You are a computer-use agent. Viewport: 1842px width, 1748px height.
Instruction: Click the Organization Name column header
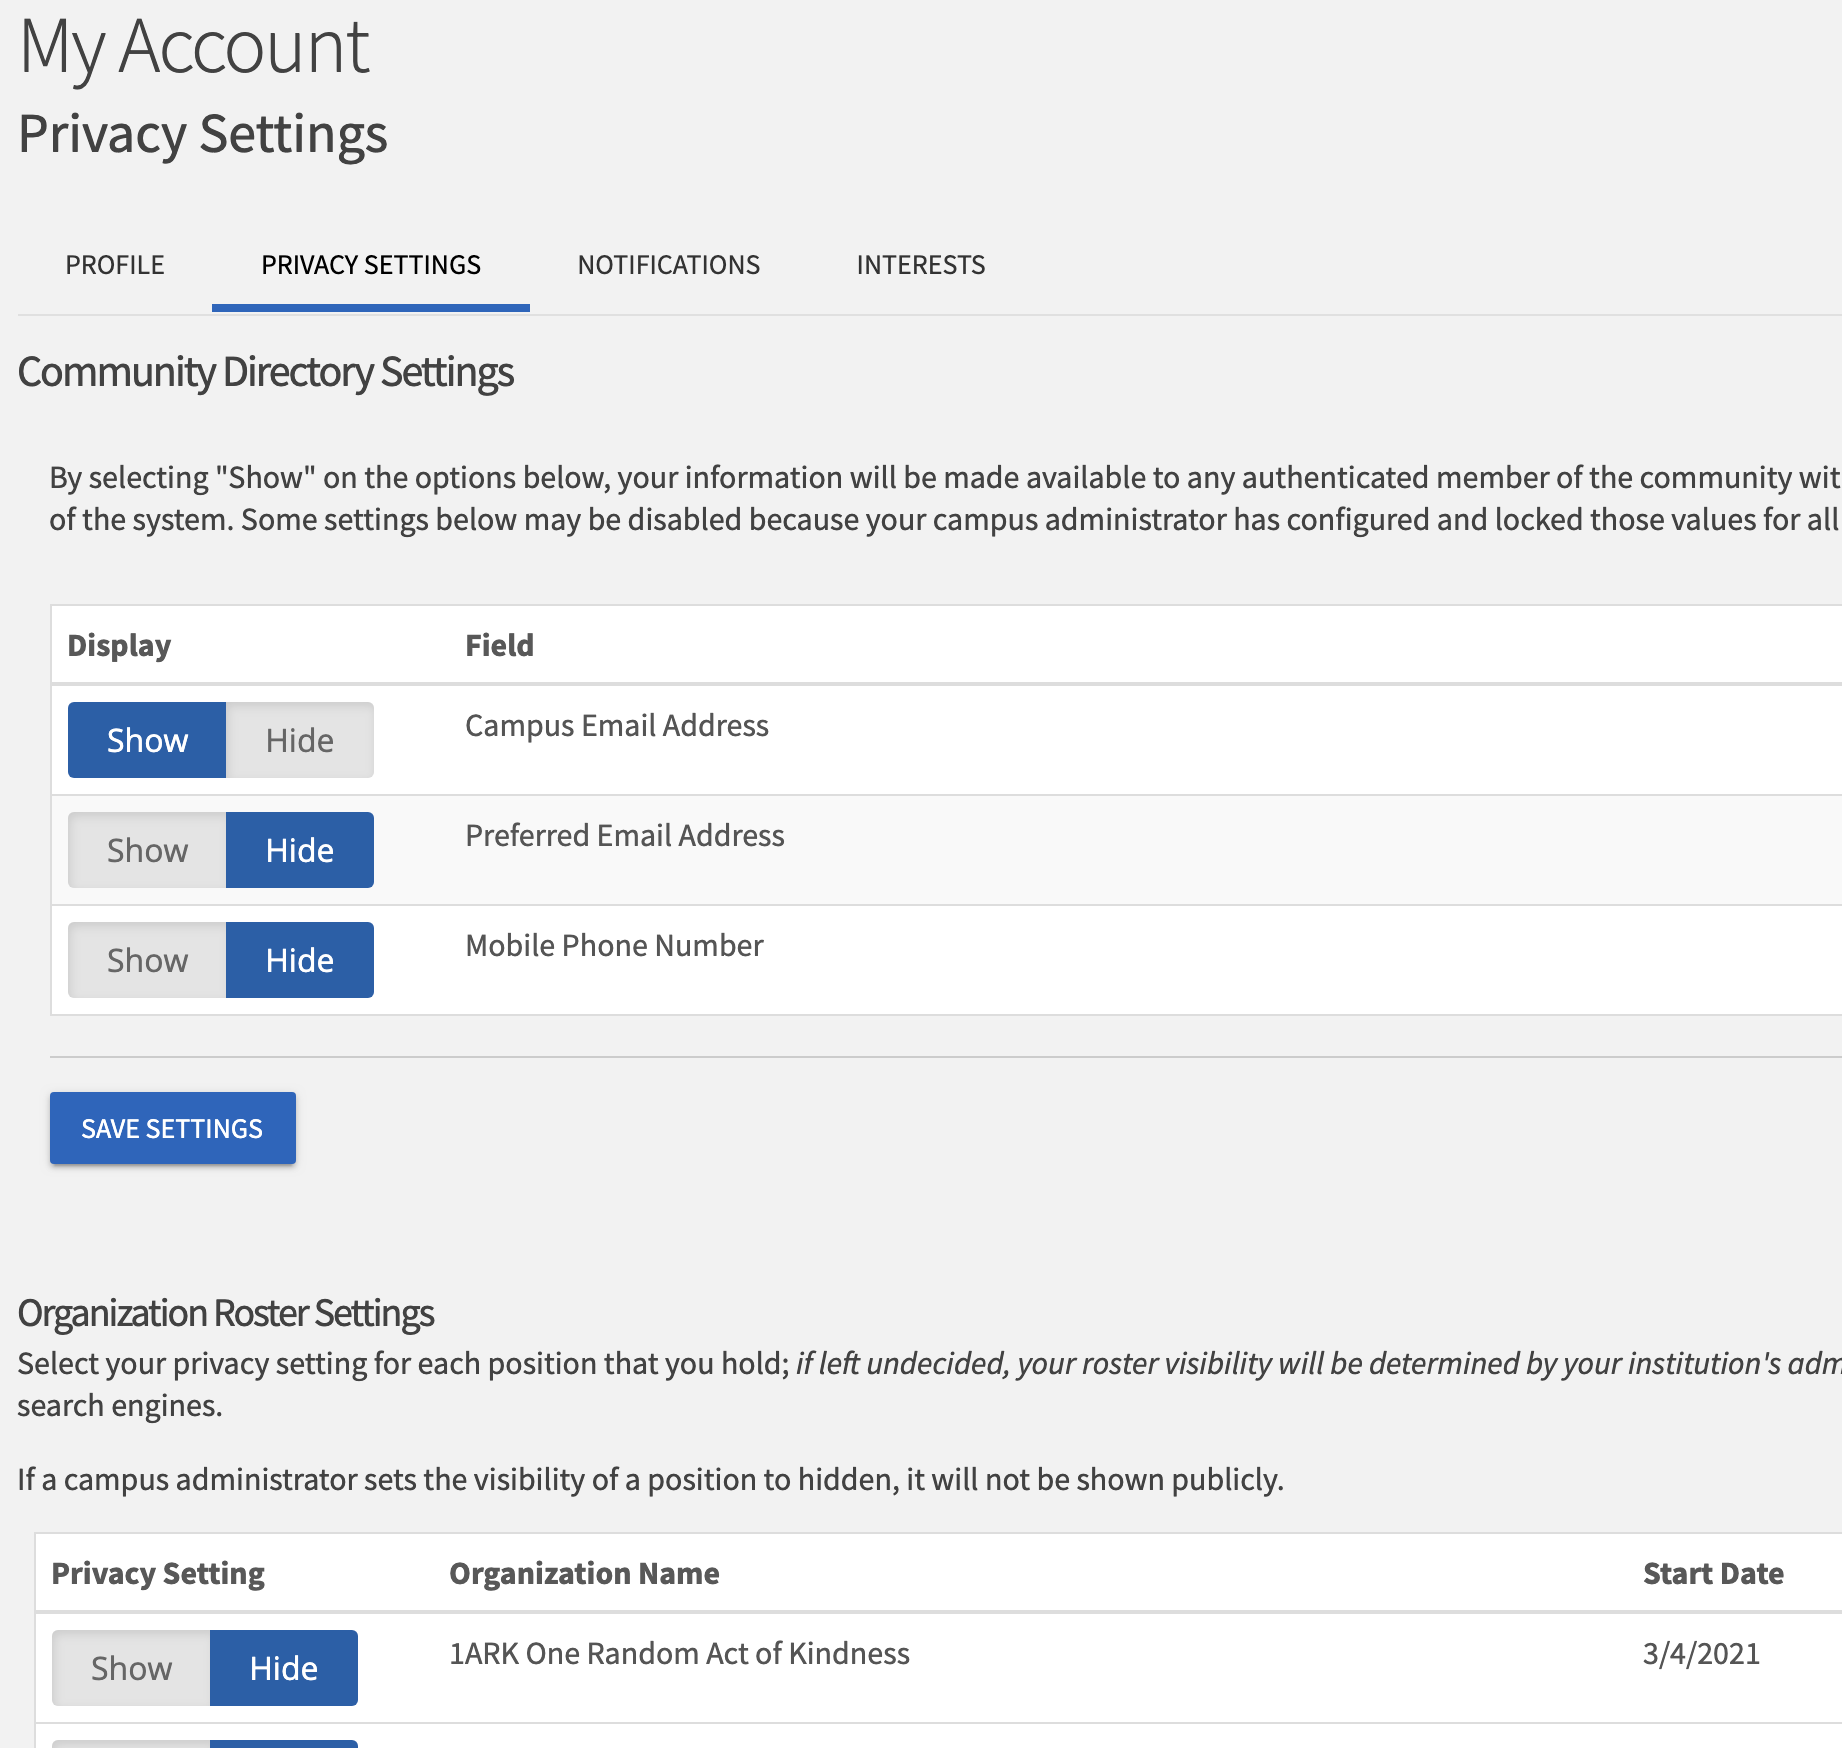(x=584, y=1573)
